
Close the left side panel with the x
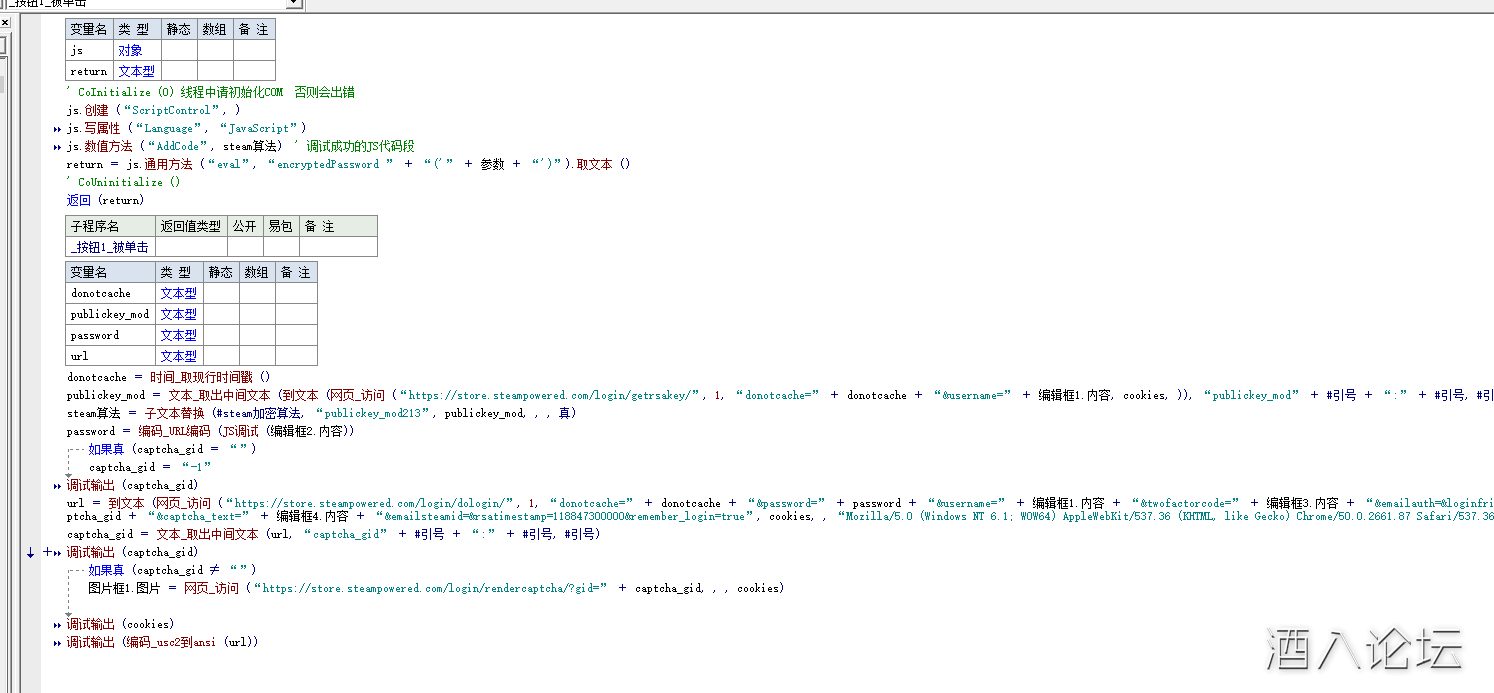(3, 21)
